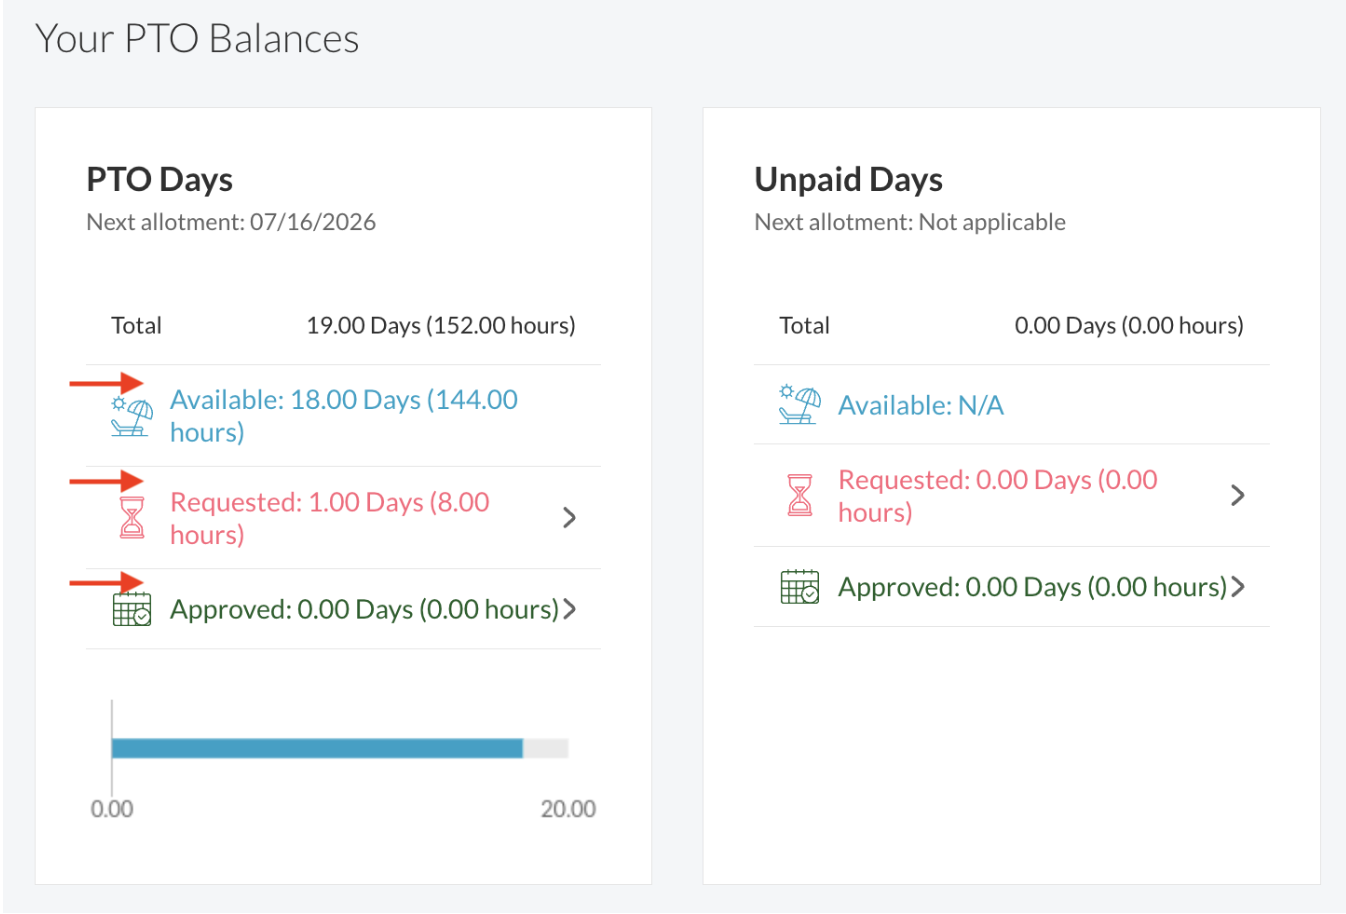Expand PTO Days Requested row chevron
Screen dimensions: 1346x914
click(x=569, y=517)
